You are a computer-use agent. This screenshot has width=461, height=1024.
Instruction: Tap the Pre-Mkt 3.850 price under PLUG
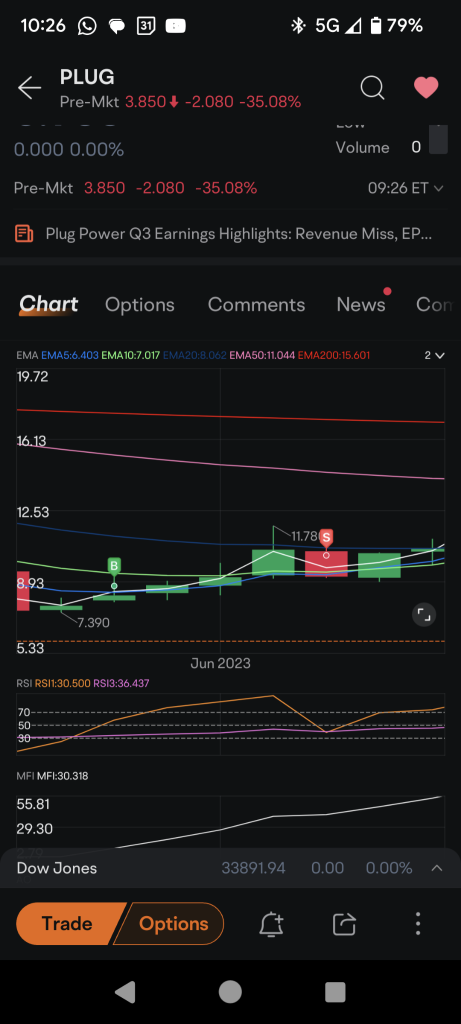[145, 102]
